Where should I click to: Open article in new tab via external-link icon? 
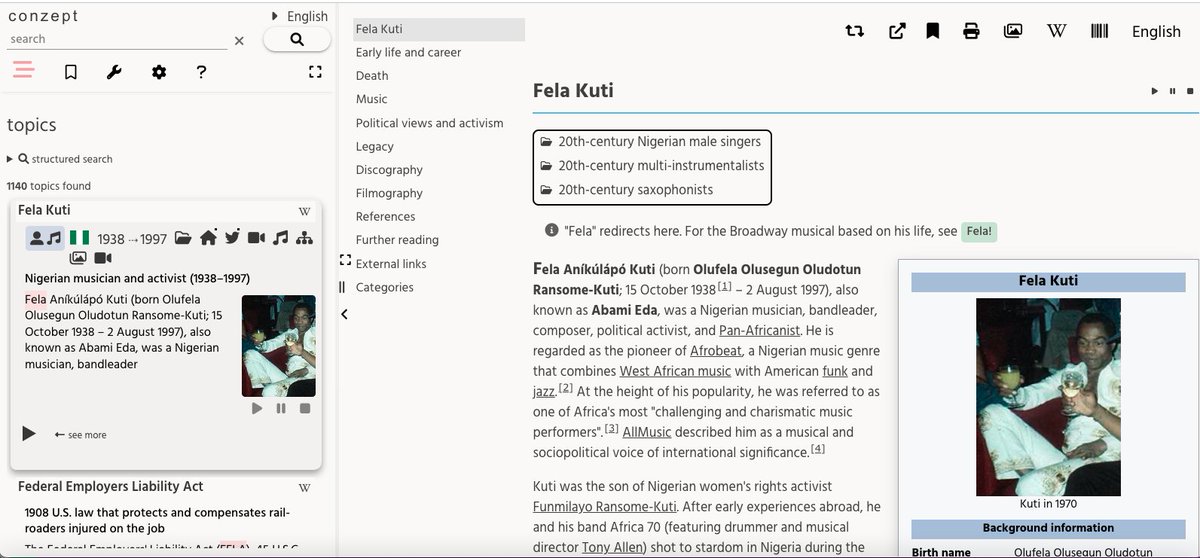[897, 31]
